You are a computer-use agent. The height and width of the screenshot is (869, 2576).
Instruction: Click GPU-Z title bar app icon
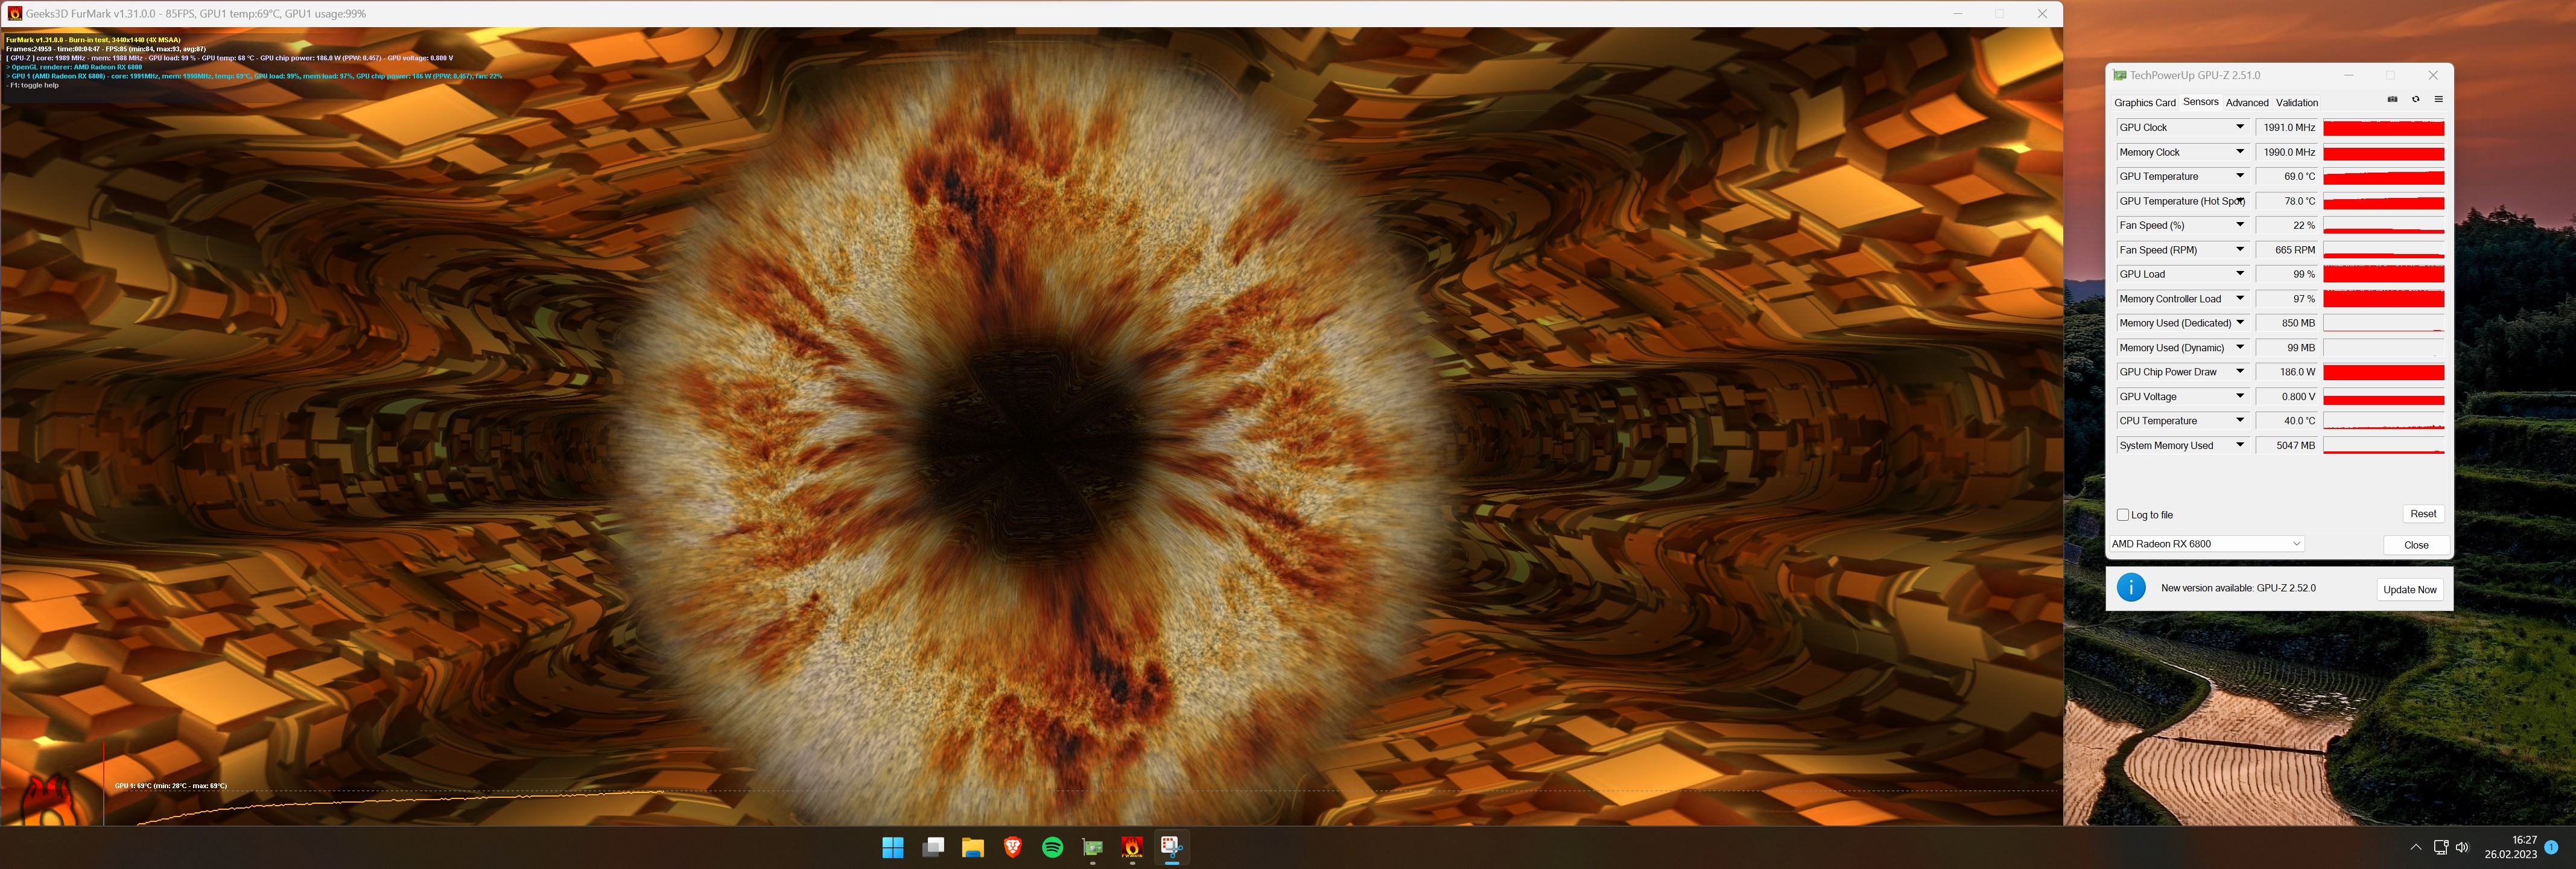[2119, 75]
